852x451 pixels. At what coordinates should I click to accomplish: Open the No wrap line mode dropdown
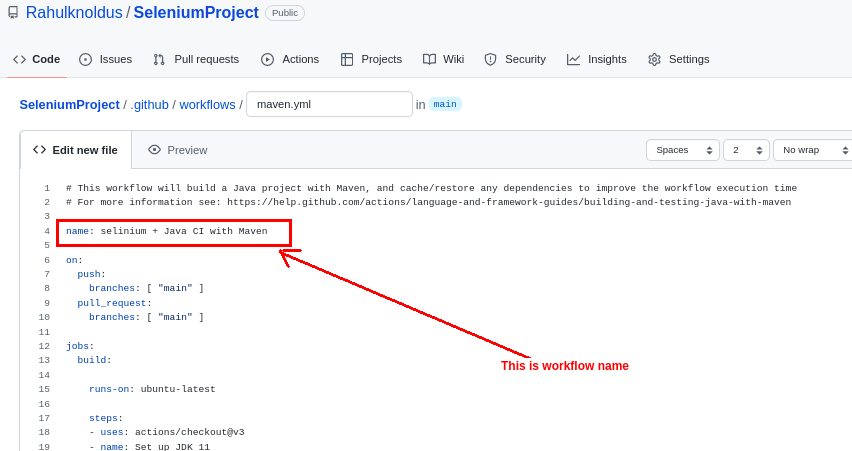[x=813, y=150]
